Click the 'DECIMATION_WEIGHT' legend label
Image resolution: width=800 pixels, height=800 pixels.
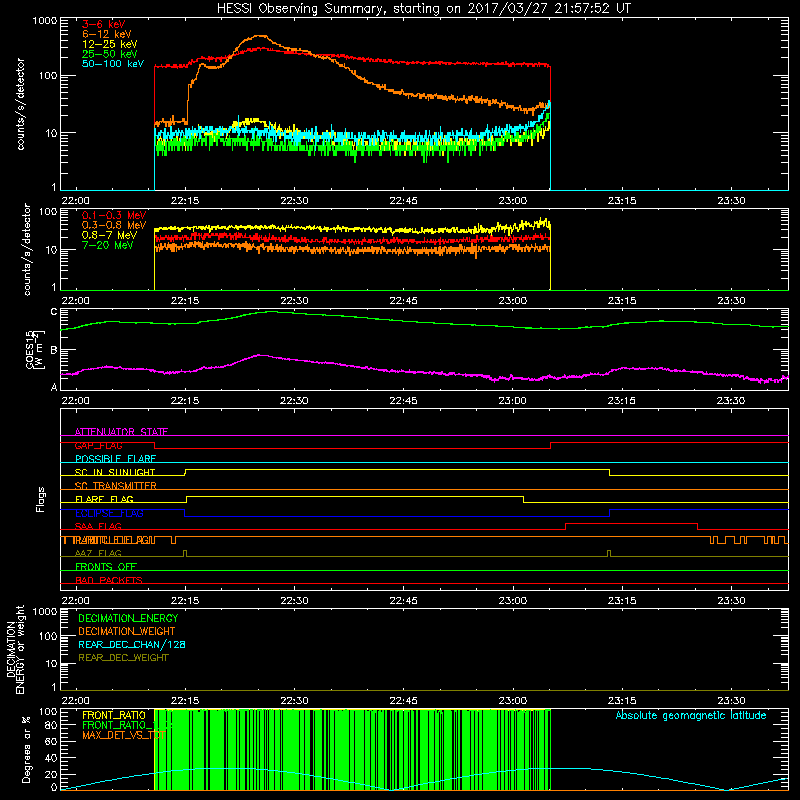click(x=127, y=631)
